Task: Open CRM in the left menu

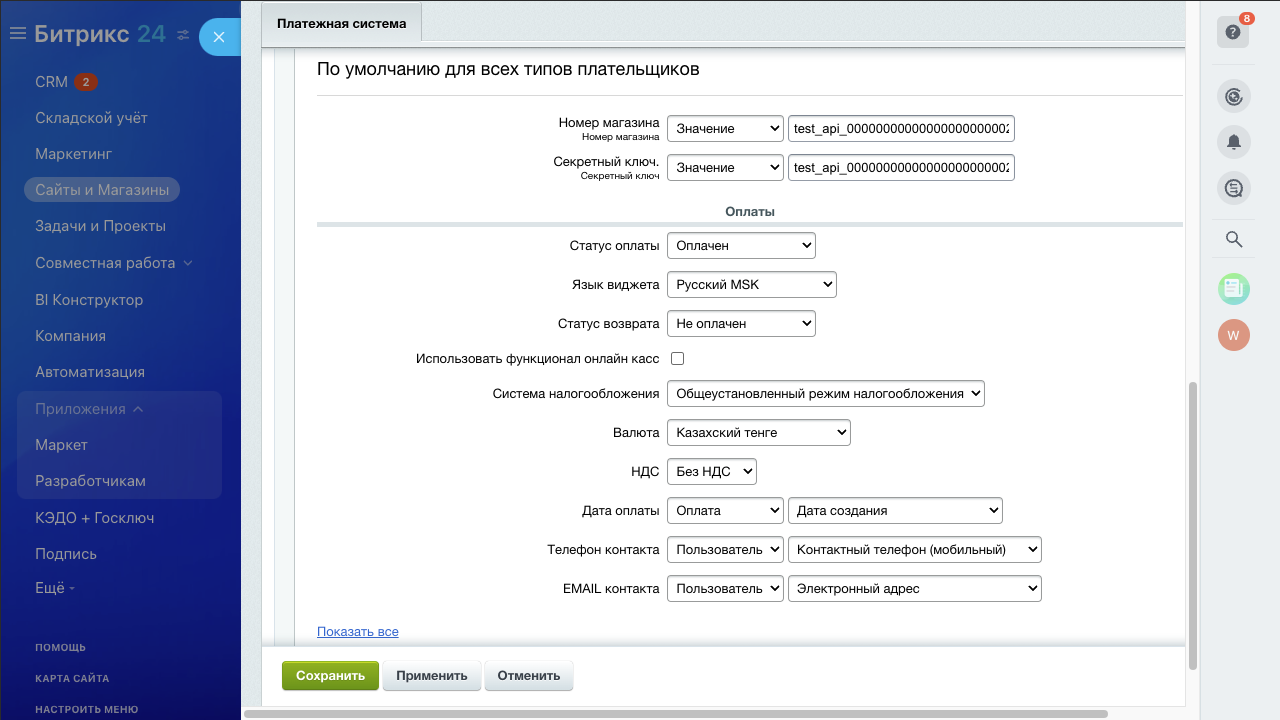Action: coord(51,82)
